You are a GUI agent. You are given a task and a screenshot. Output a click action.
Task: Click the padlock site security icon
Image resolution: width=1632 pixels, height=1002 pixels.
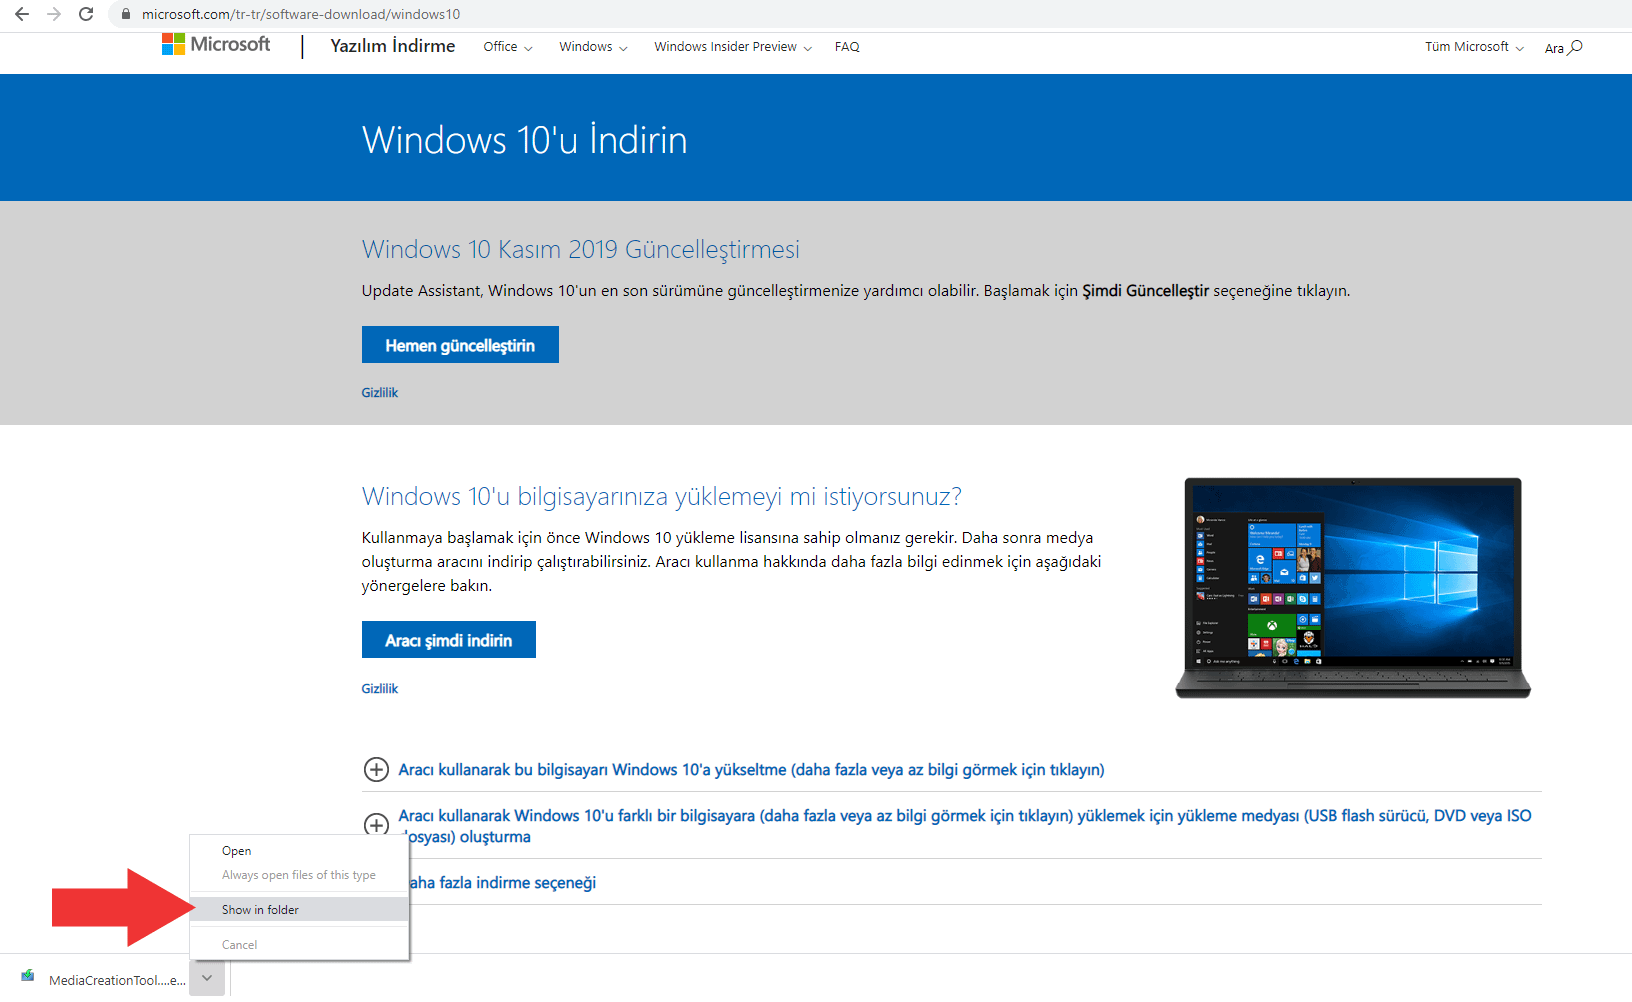click(126, 14)
